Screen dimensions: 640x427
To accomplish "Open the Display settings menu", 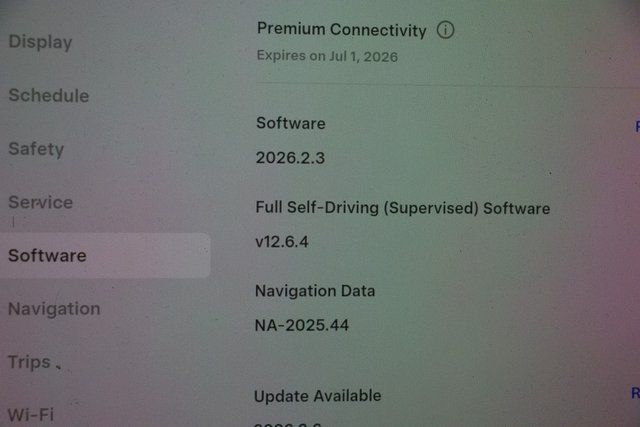I will click(40, 42).
